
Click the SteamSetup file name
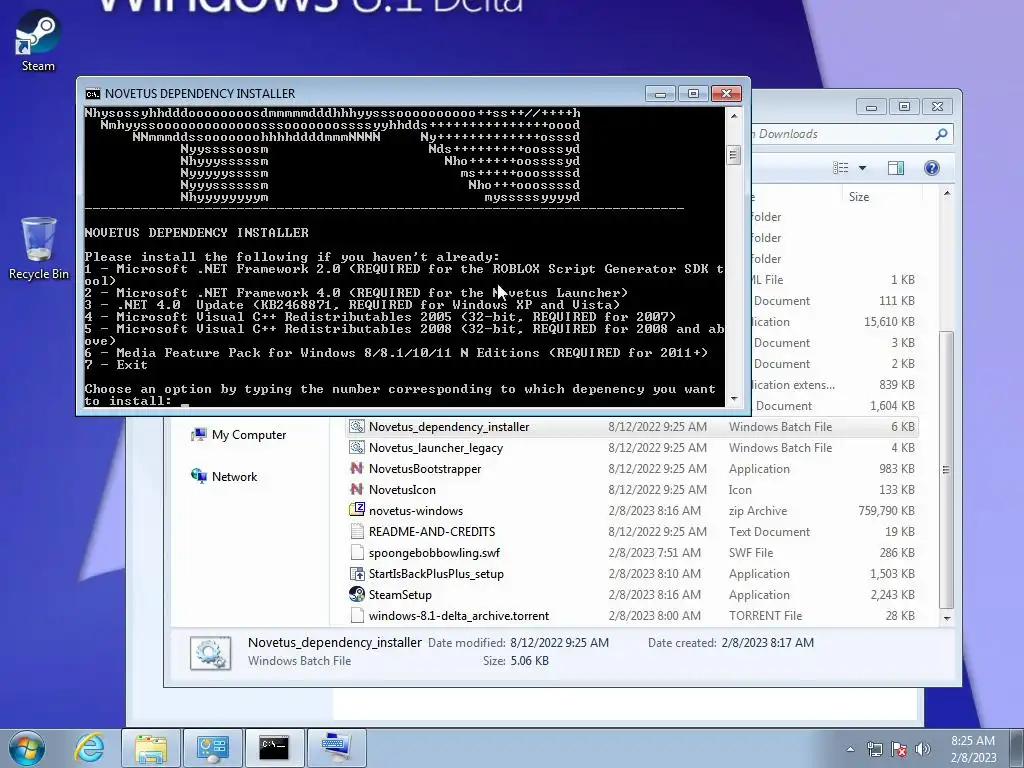point(400,595)
